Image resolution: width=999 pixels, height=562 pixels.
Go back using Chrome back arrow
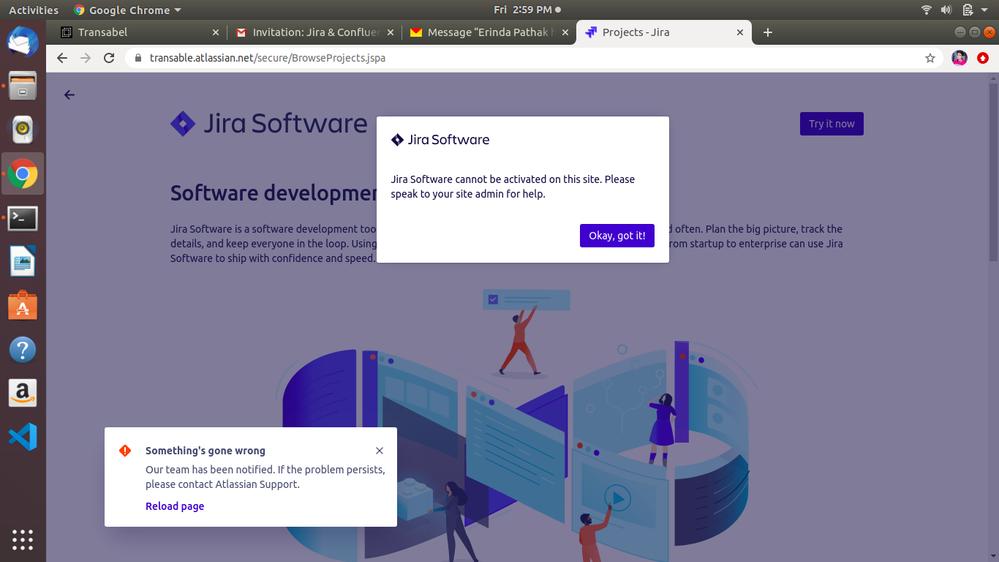coord(62,58)
